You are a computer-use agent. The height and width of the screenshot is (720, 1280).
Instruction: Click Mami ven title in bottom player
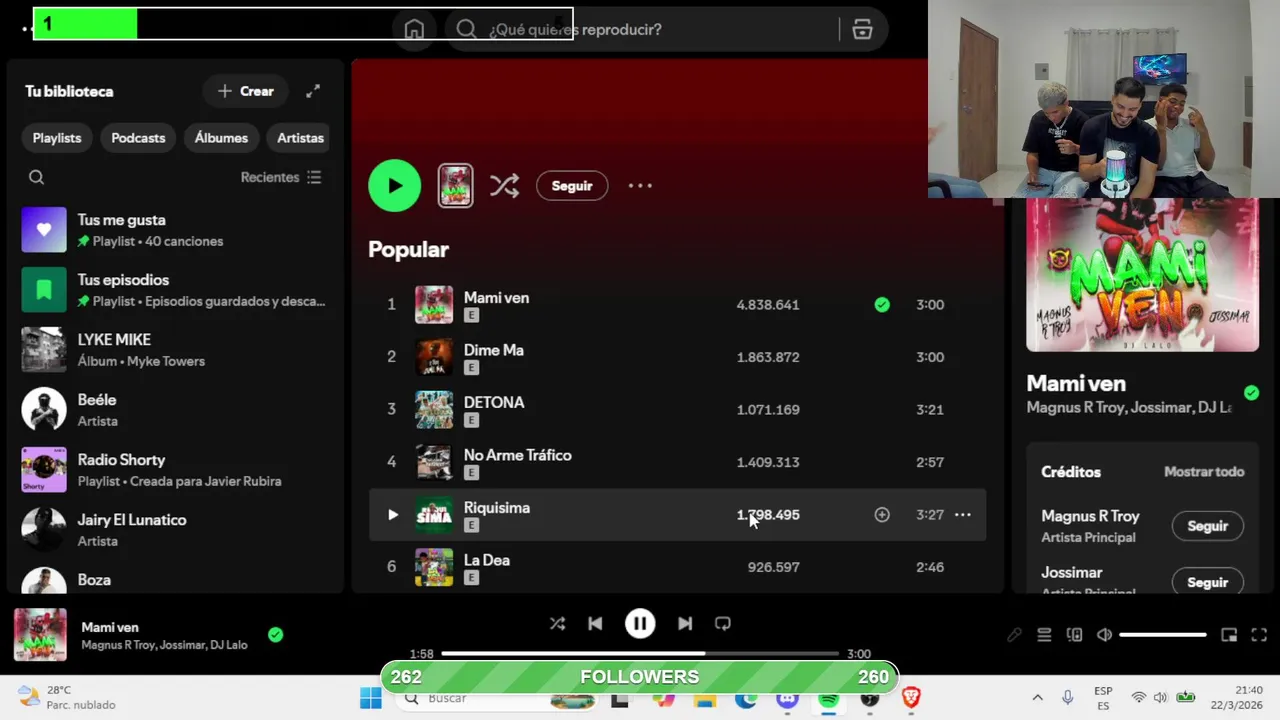[110, 627]
